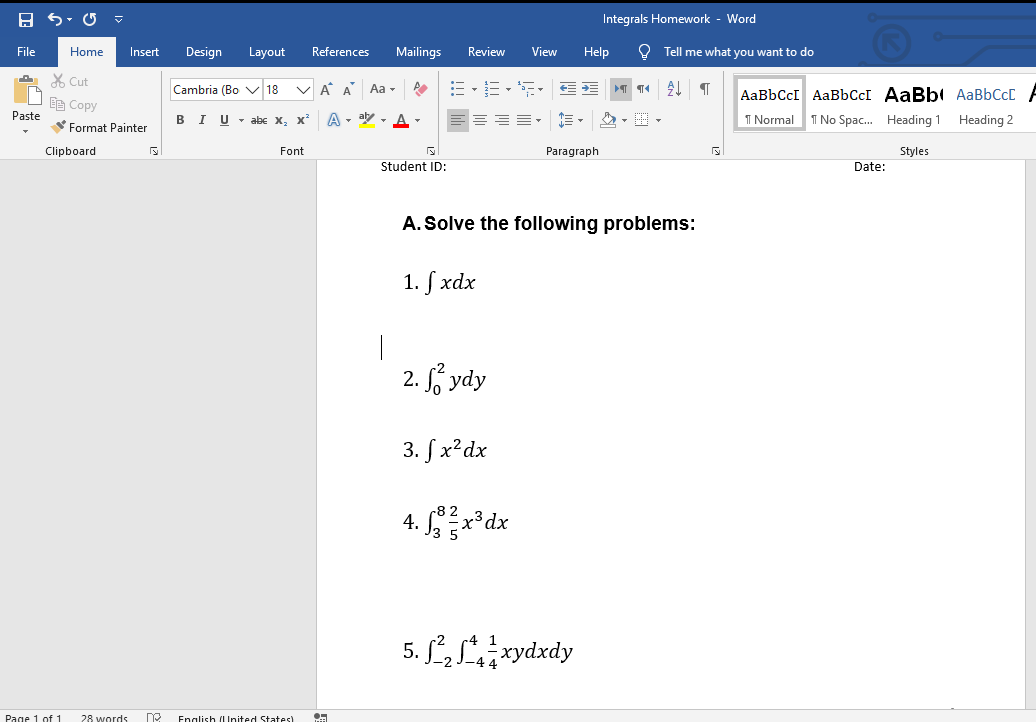Viewport: 1036px width, 722px height.
Task: Switch to the References tab
Action: (340, 51)
